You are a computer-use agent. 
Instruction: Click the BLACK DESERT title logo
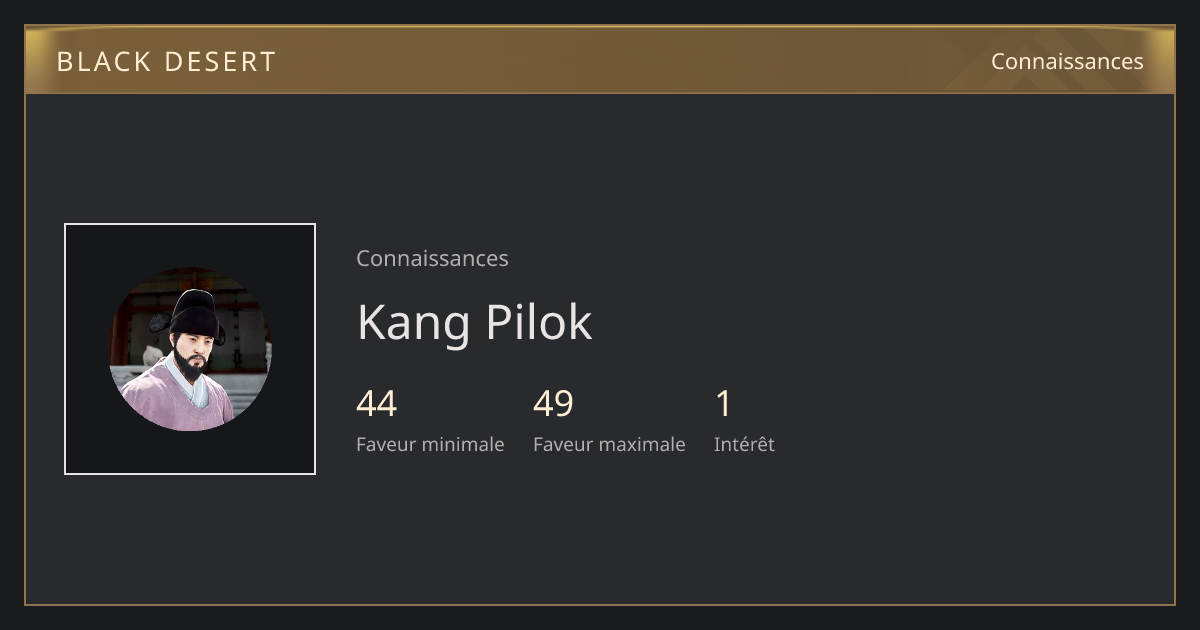coord(166,62)
